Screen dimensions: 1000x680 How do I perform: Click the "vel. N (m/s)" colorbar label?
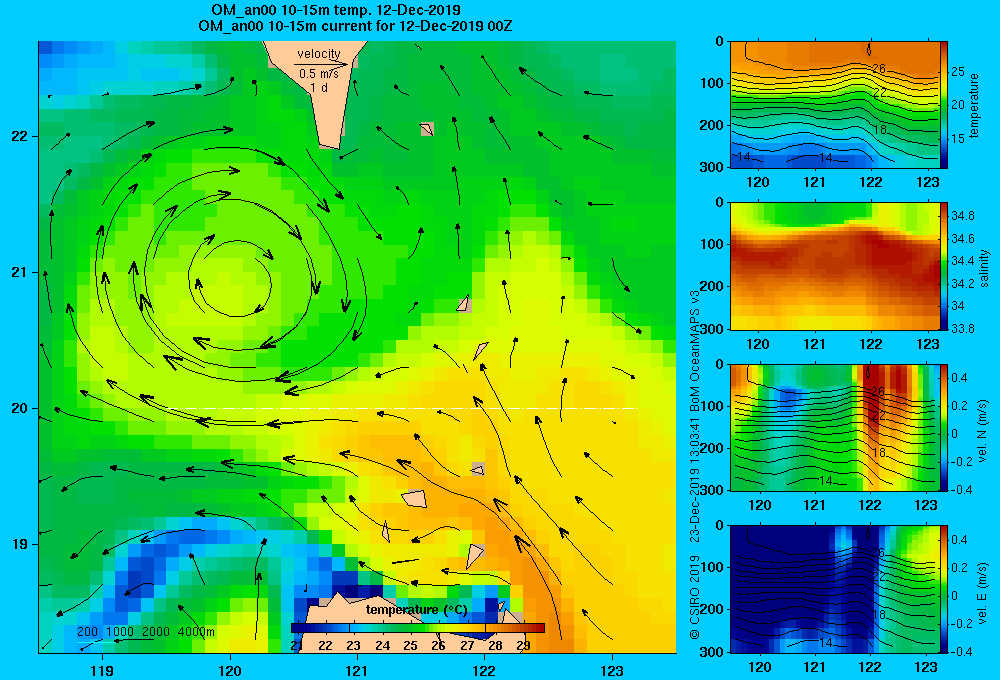coord(982,431)
